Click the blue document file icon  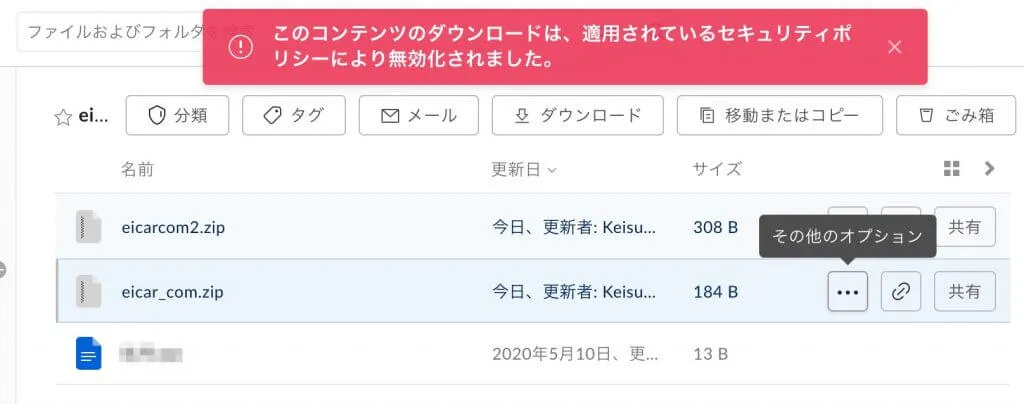[x=89, y=353]
